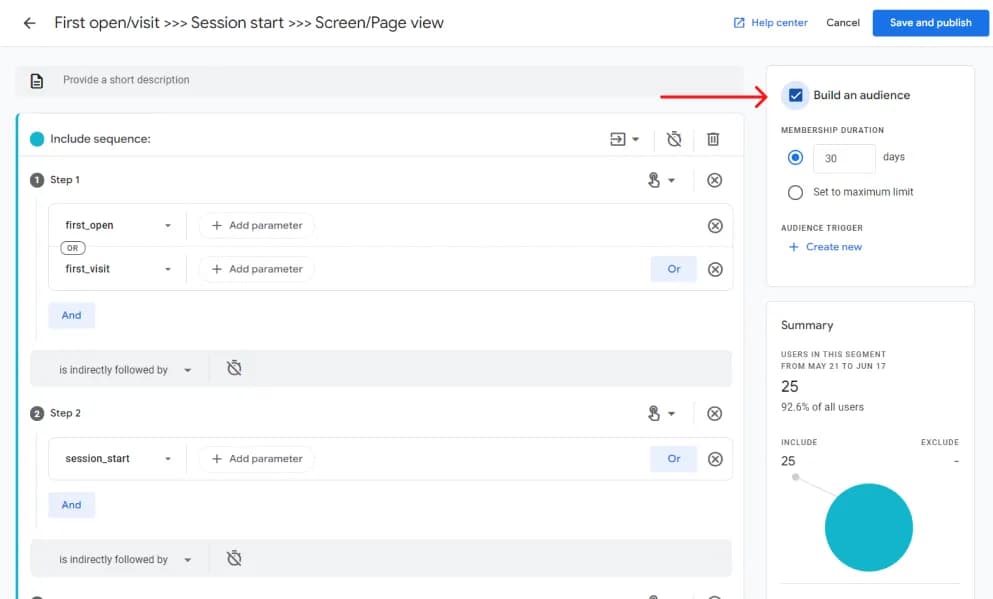This screenshot has height=599, width=993.
Task: Click And button under Step 1
Action: click(72, 315)
